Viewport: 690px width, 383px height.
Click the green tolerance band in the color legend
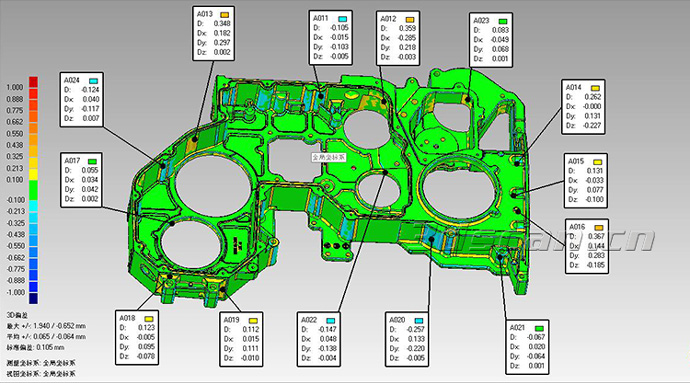[x=33, y=190]
